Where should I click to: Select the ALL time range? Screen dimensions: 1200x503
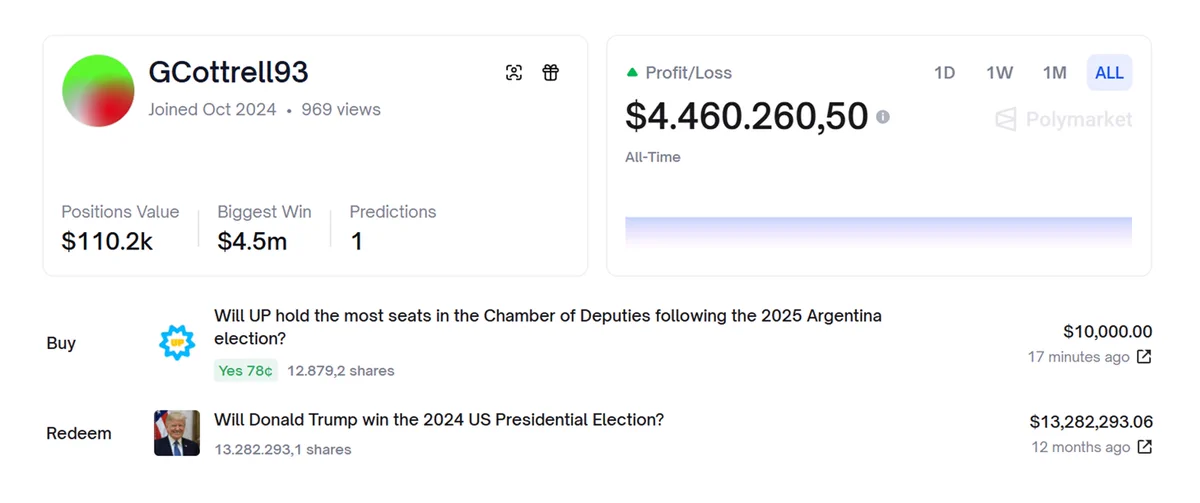pos(1109,73)
